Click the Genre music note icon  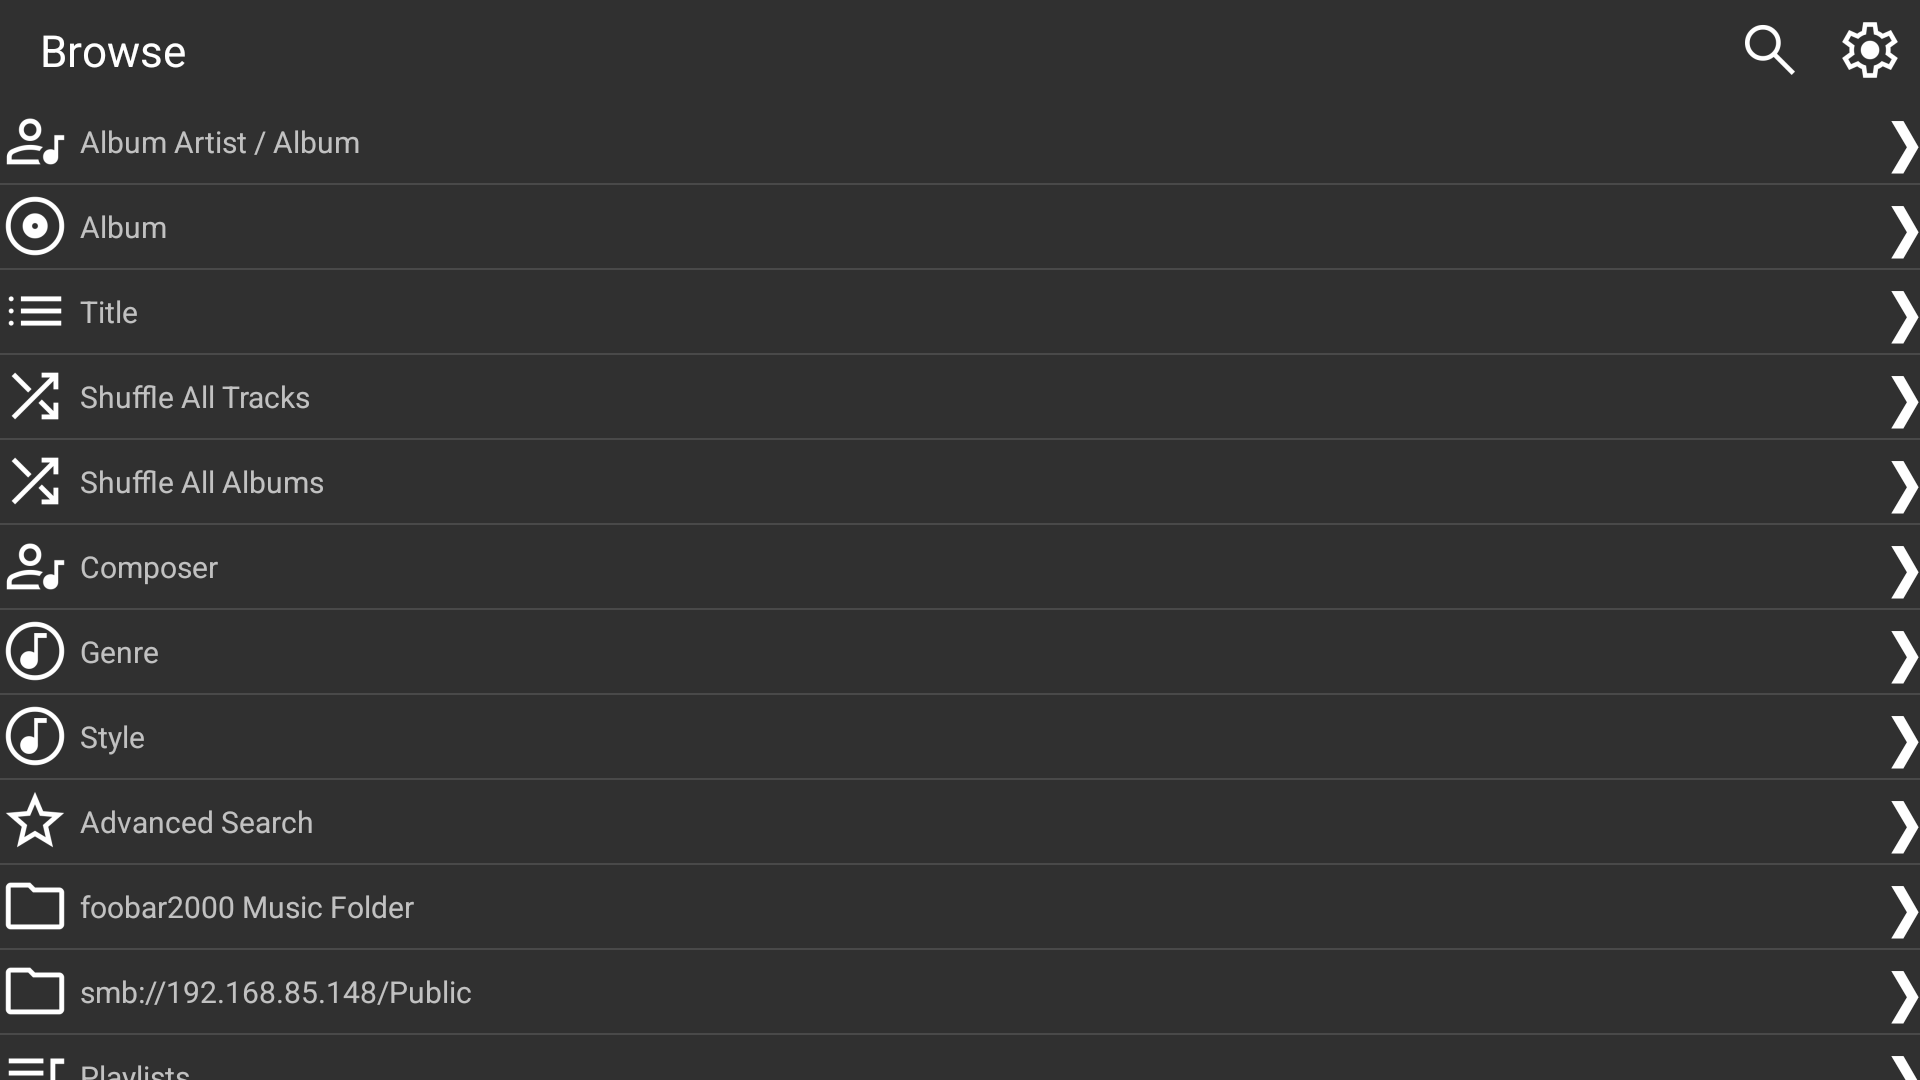tap(35, 652)
